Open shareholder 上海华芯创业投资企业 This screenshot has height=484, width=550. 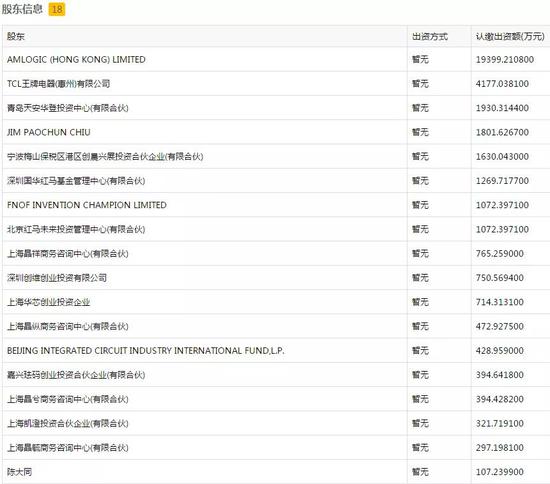pyautogui.click(x=49, y=302)
